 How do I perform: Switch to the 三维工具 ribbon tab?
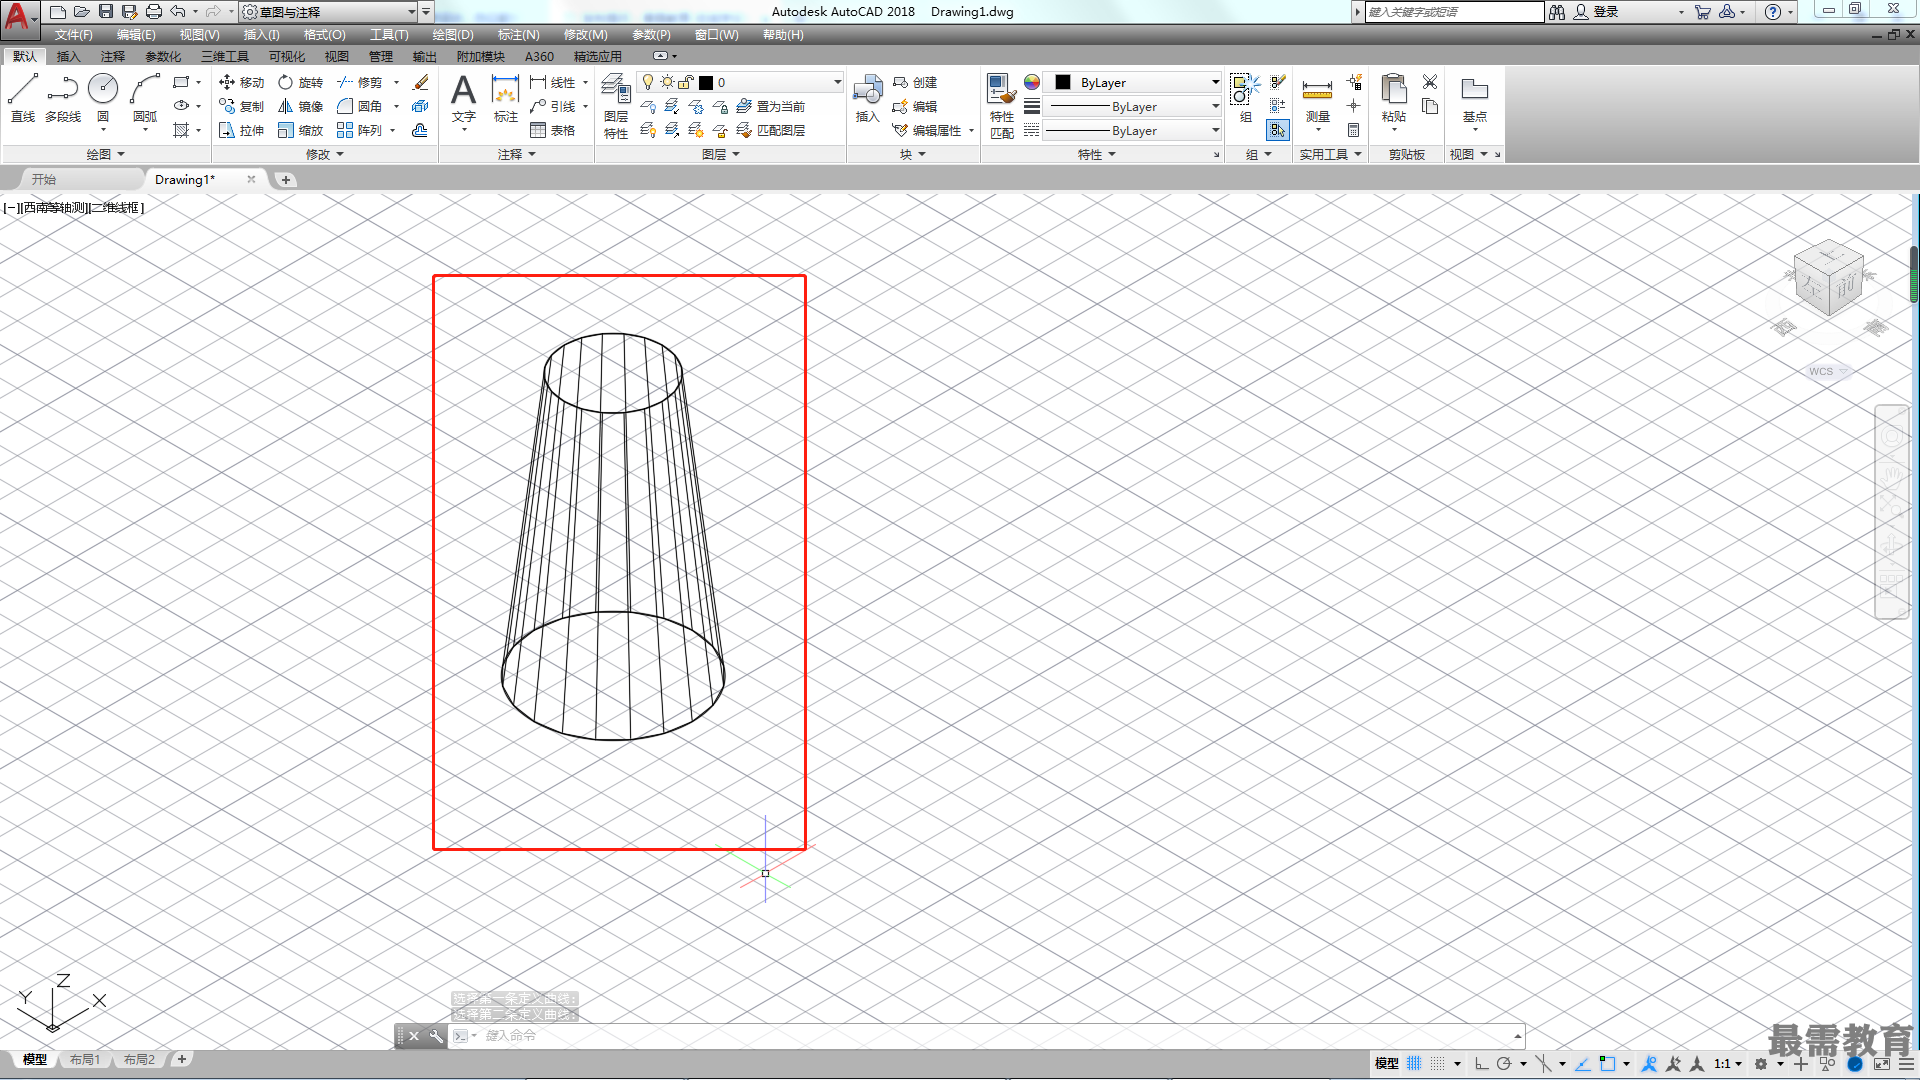(224, 57)
